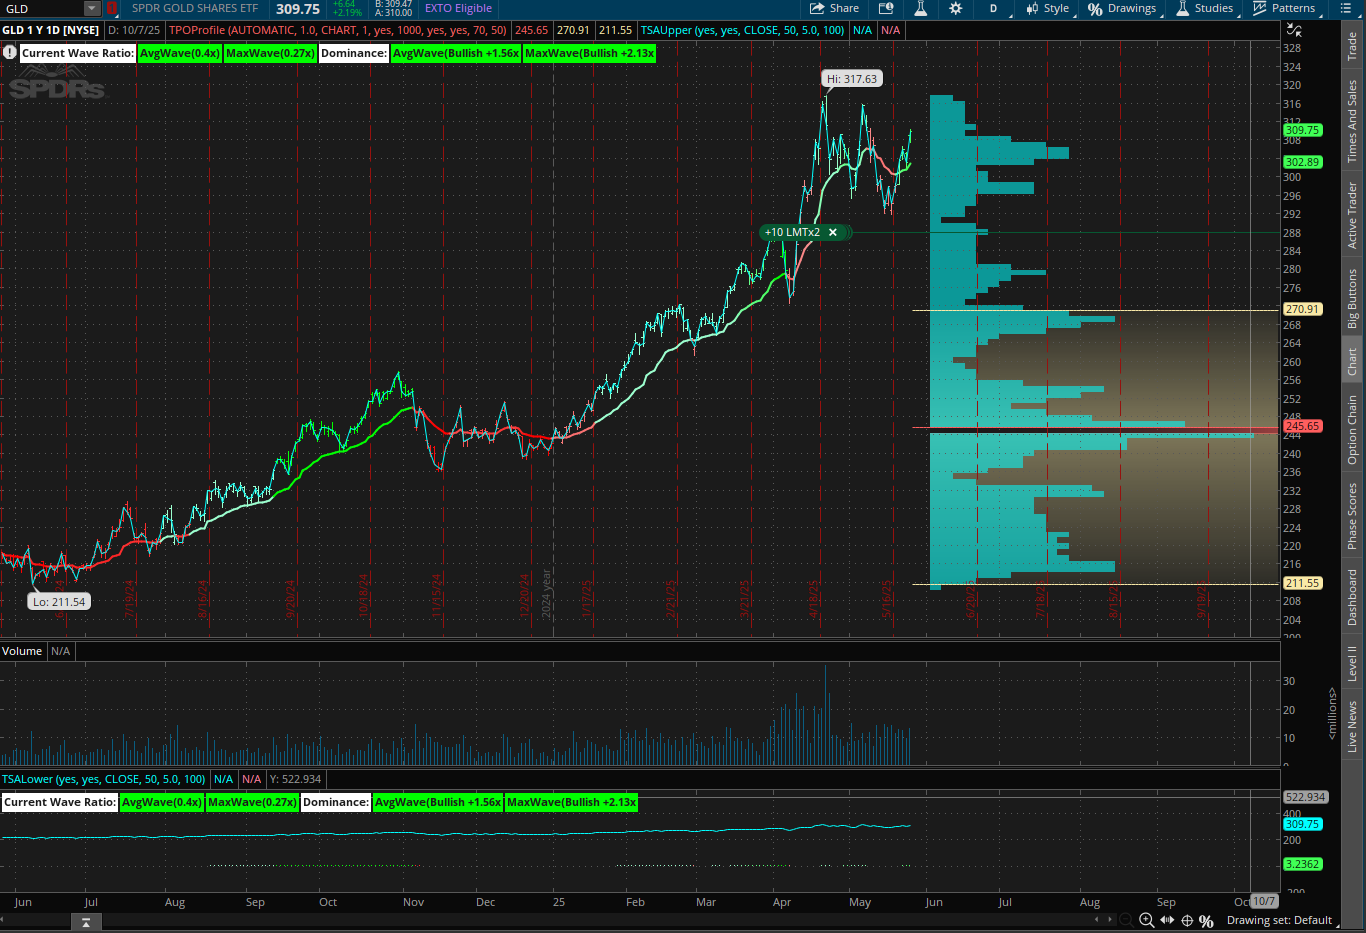Click the GLD symbol input field
This screenshot has width=1366, height=933.
(x=42, y=8)
